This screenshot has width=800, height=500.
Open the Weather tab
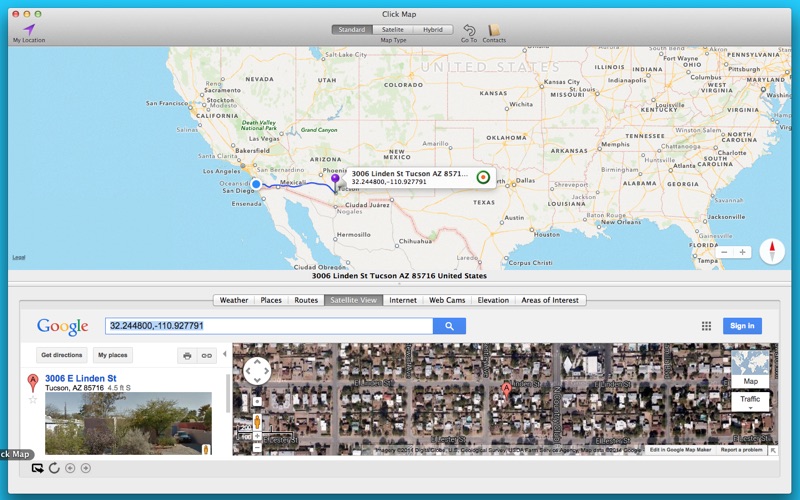[x=234, y=300]
